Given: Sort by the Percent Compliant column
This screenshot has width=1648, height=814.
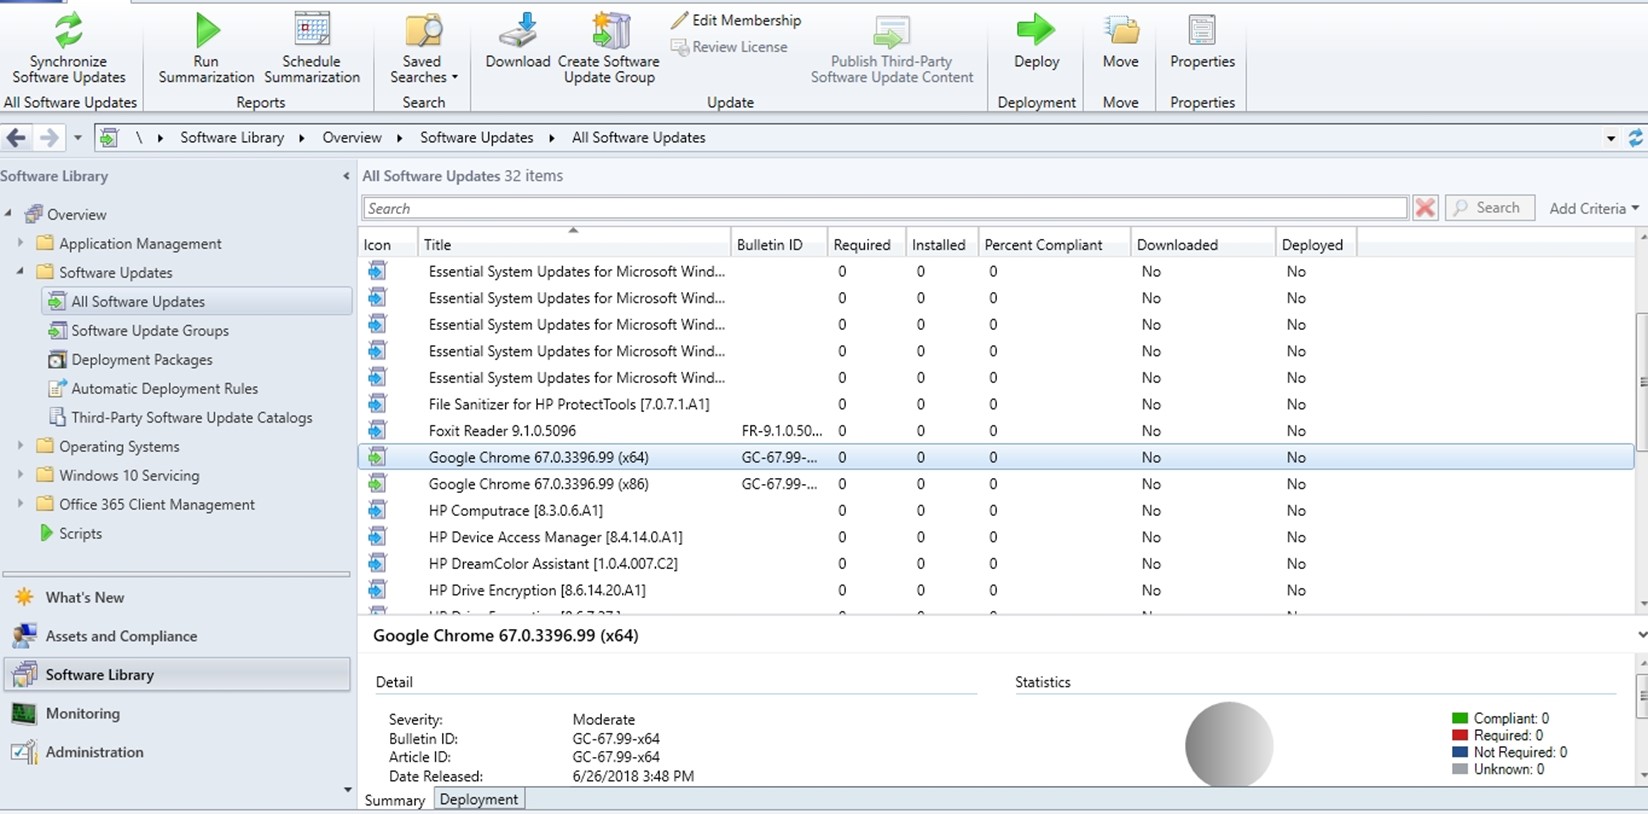Looking at the screenshot, I should [1054, 244].
